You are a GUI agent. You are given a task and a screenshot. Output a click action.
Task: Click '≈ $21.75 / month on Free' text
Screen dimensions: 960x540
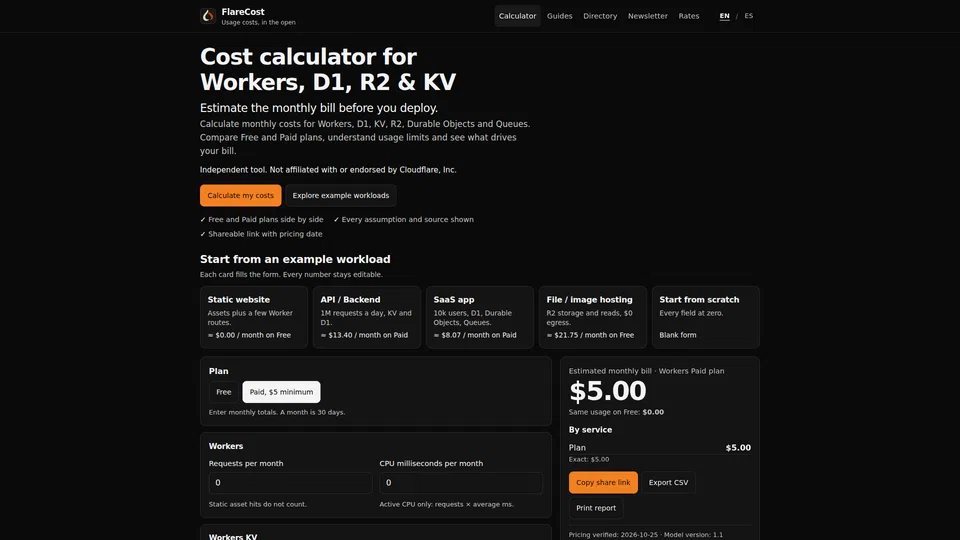coord(590,335)
